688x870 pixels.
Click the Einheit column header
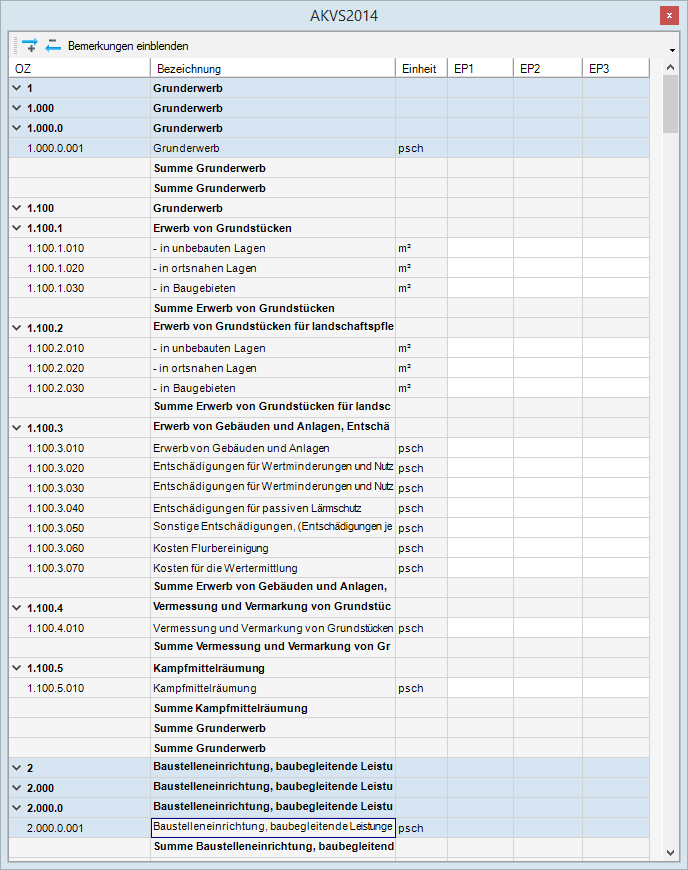click(x=421, y=68)
